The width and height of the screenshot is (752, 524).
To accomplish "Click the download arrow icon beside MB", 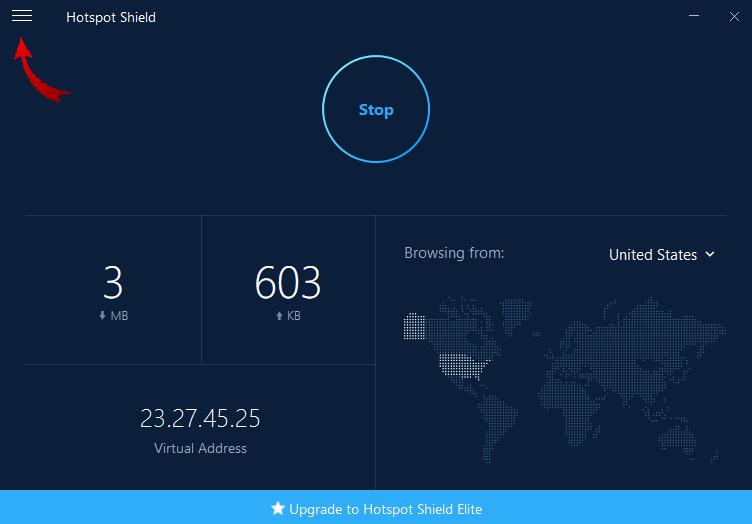I will click(102, 315).
